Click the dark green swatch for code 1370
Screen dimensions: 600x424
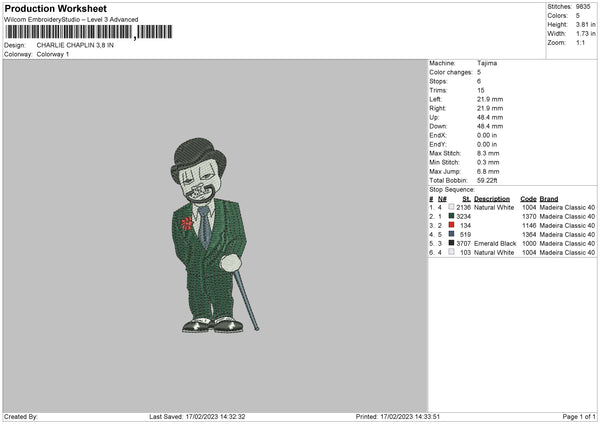(x=451, y=216)
